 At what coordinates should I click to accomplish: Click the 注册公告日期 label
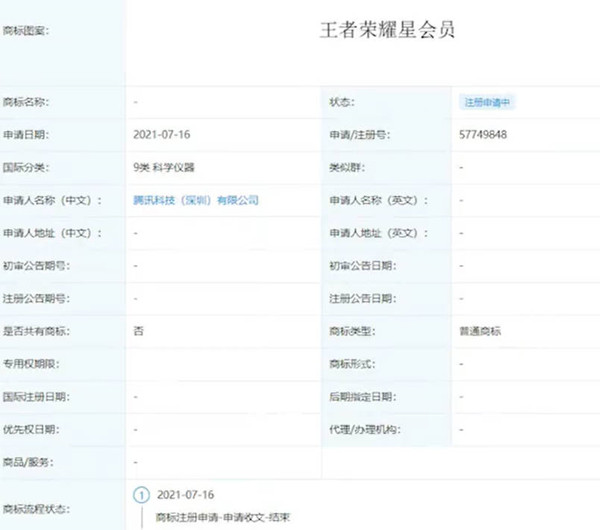[x=363, y=298]
